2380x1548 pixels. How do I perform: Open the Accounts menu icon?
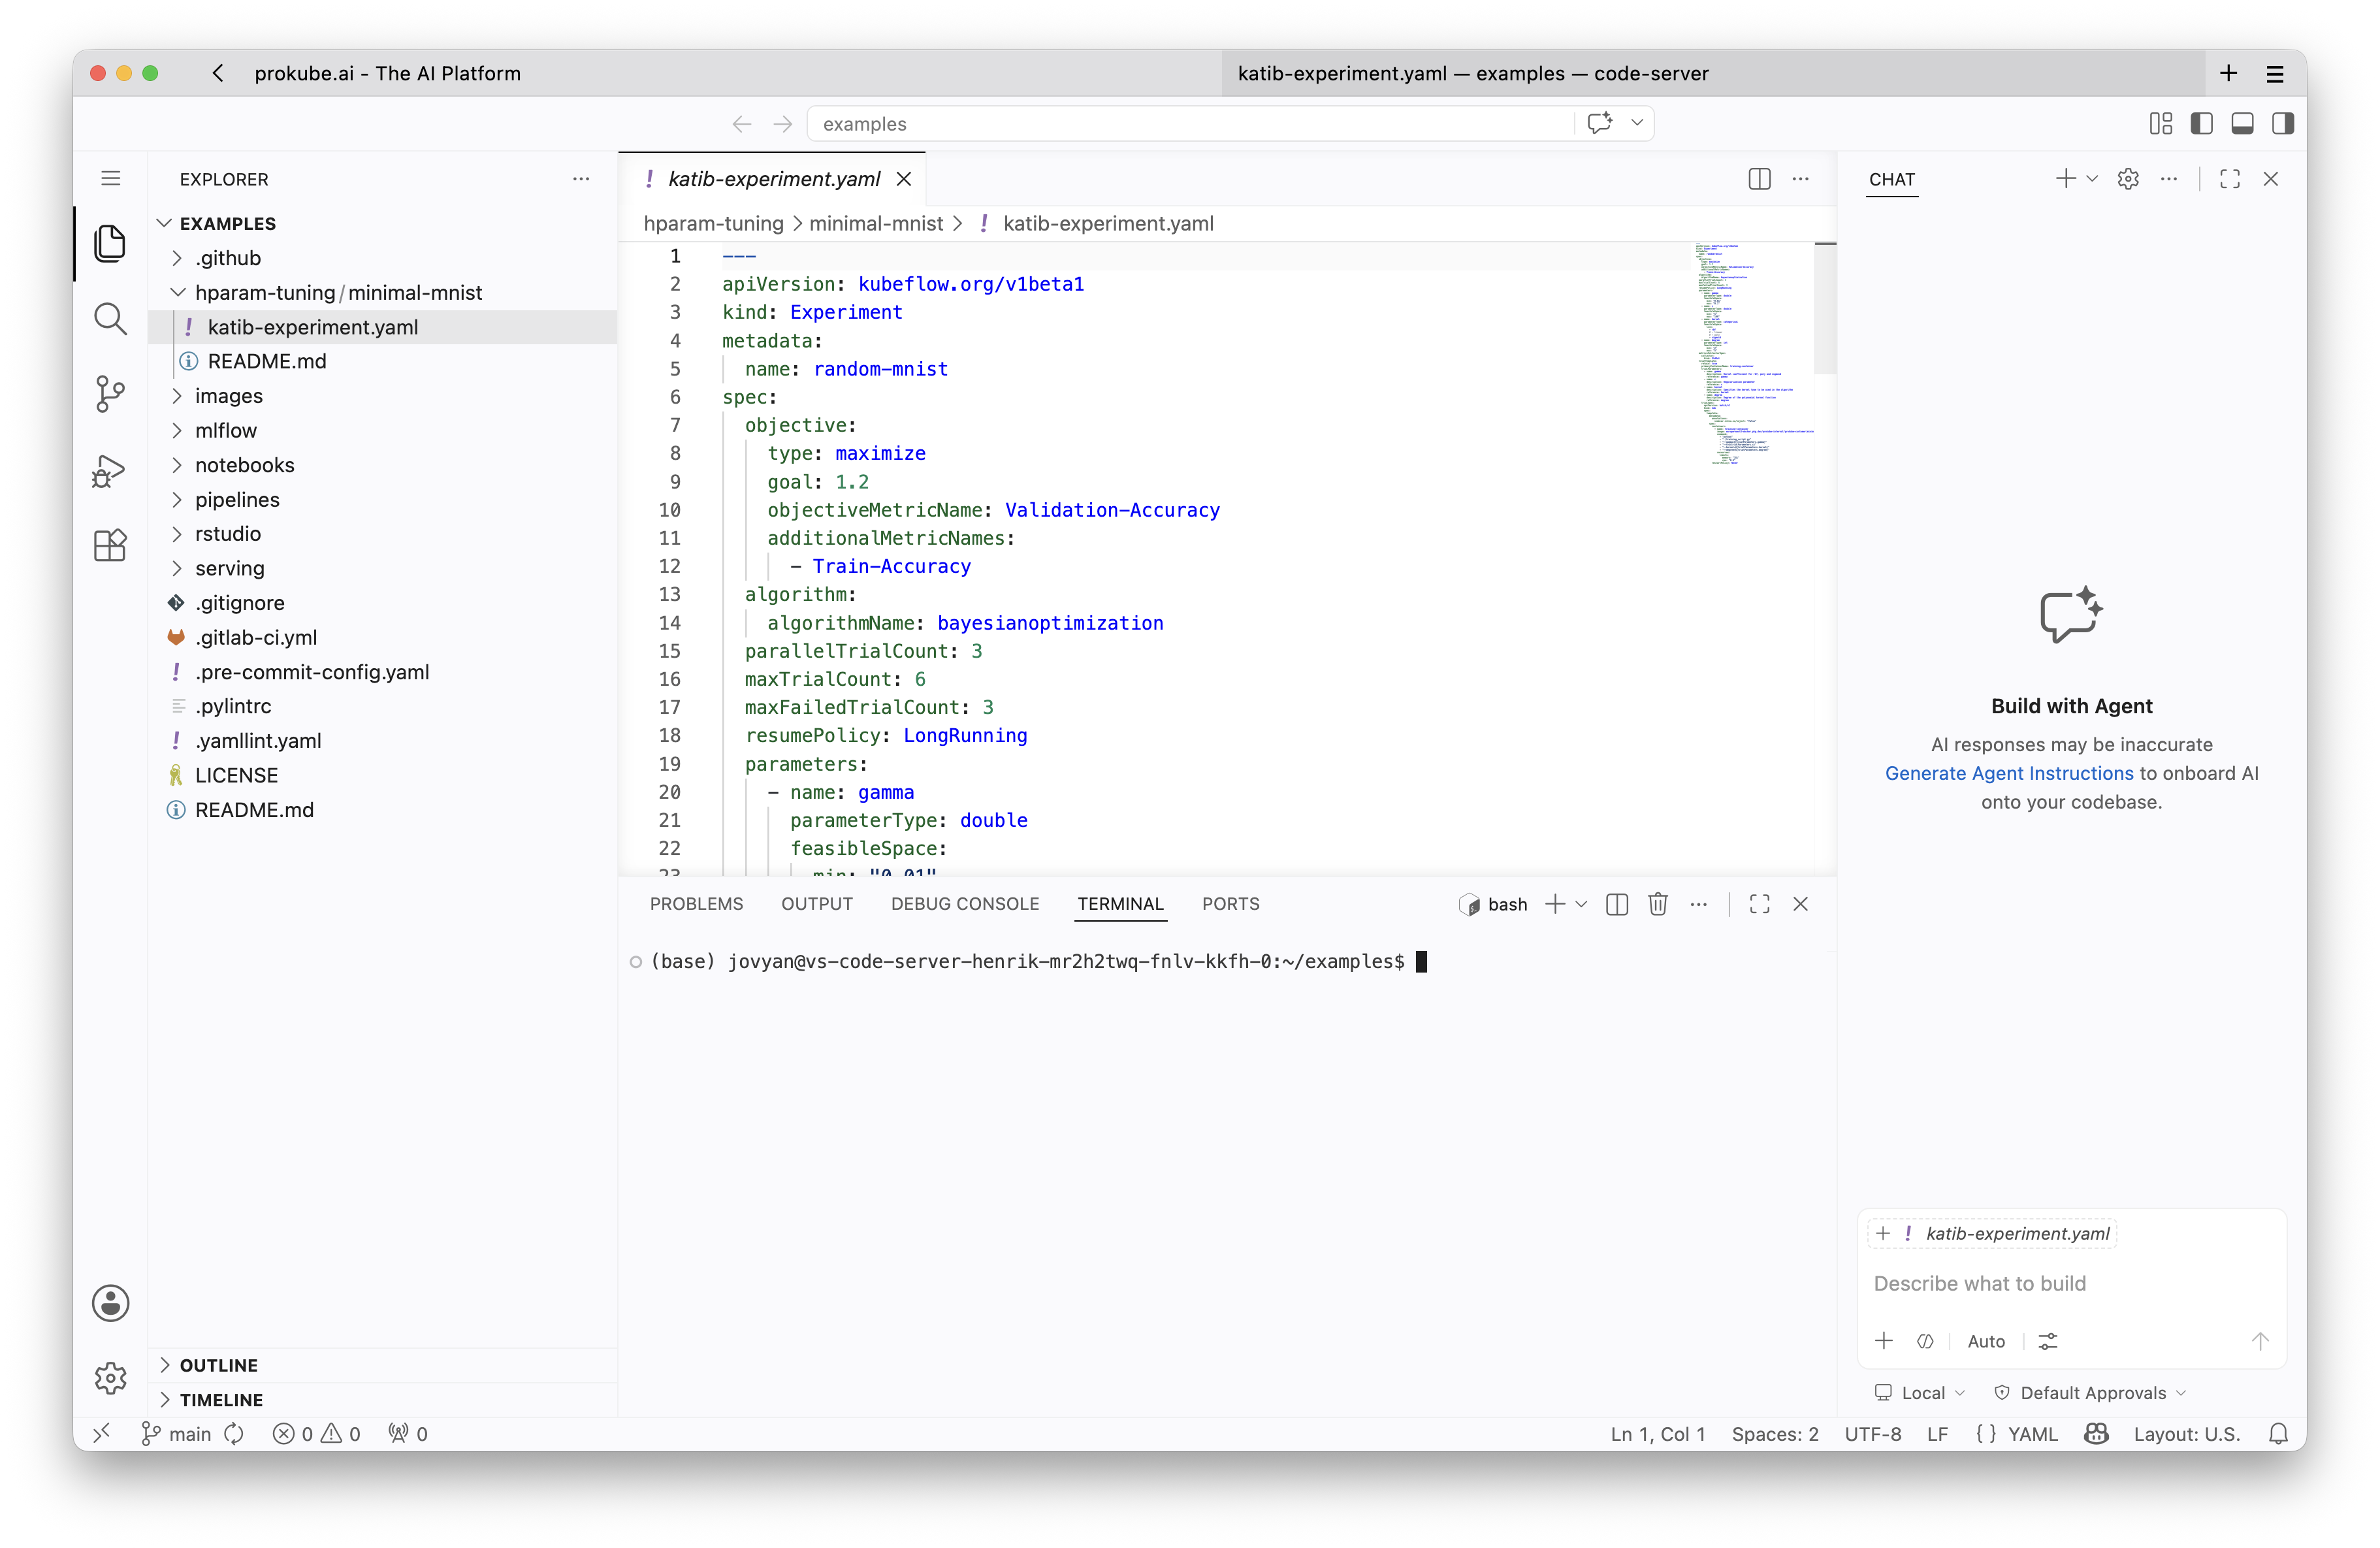(x=110, y=1304)
